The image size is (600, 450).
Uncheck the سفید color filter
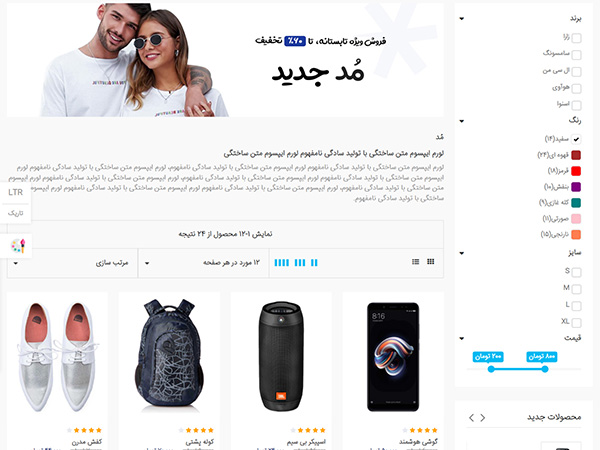click(x=576, y=139)
